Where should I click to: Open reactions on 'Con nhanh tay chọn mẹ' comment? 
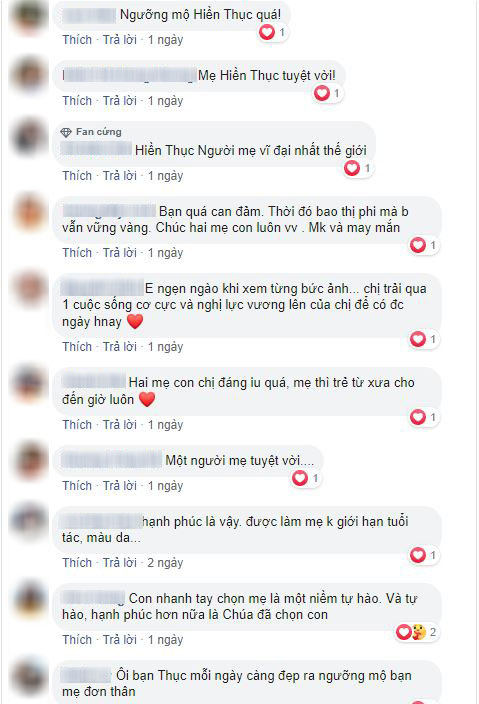pos(416,632)
